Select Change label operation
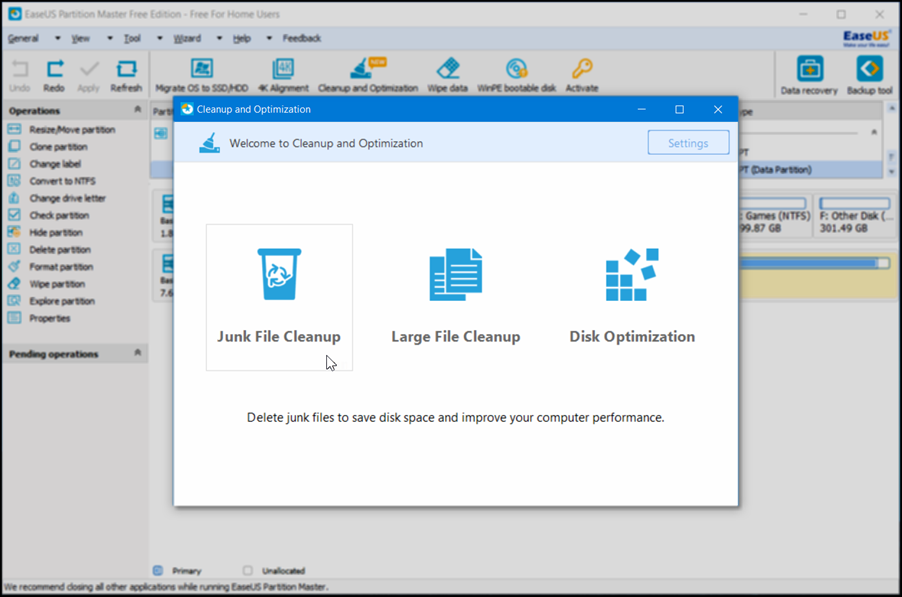The height and width of the screenshot is (597, 902). tap(55, 164)
